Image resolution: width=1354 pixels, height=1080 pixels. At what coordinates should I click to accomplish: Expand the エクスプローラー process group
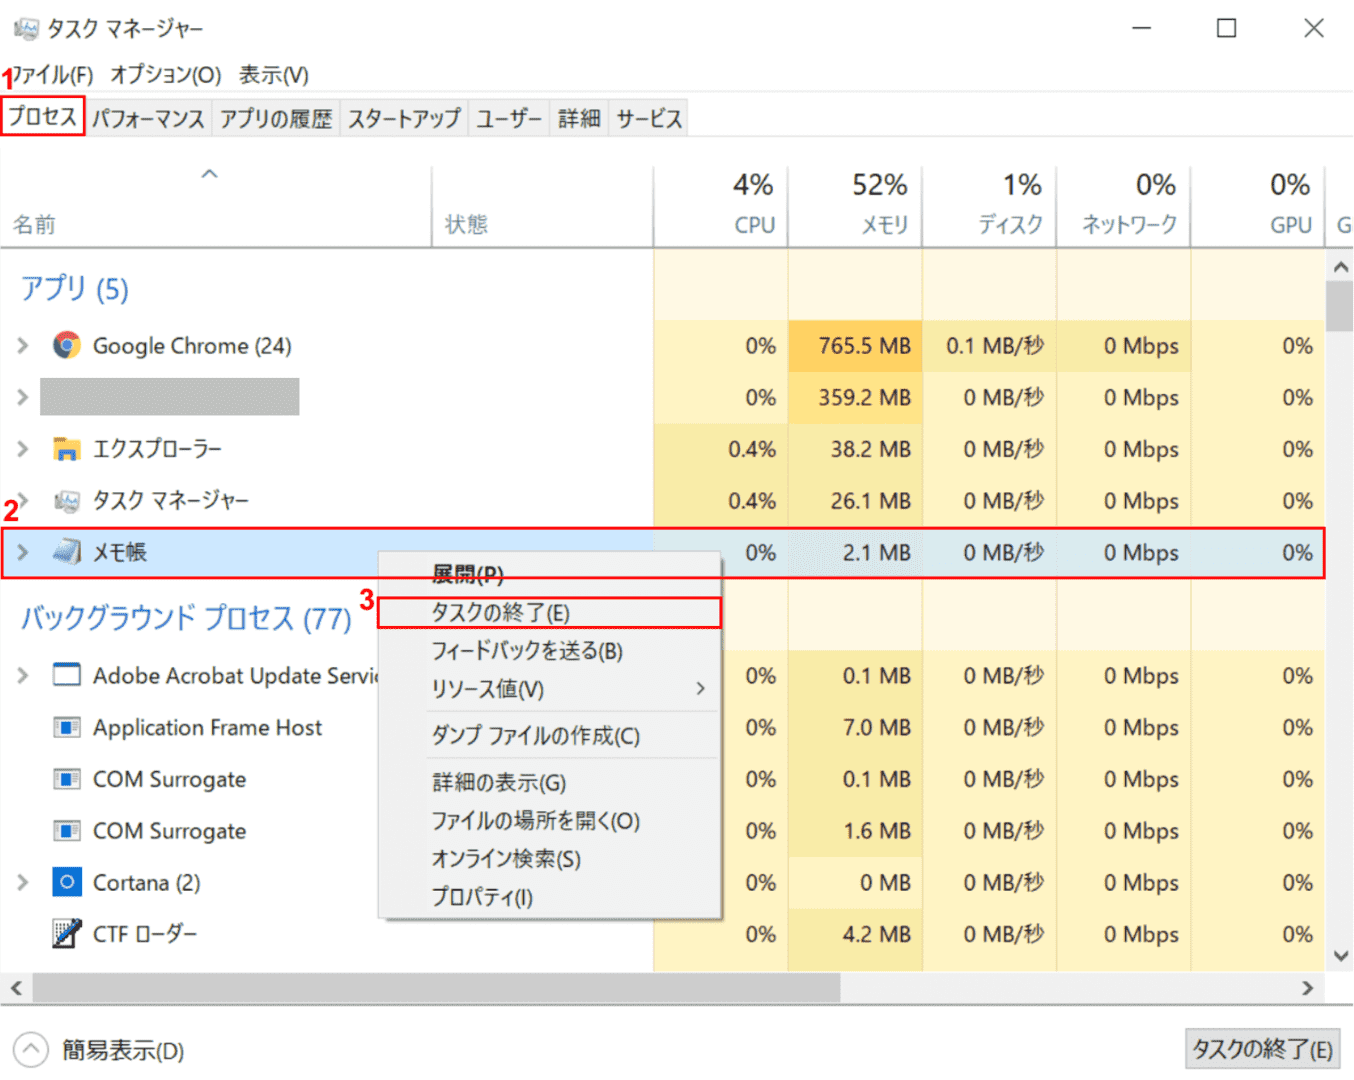coord(22,449)
